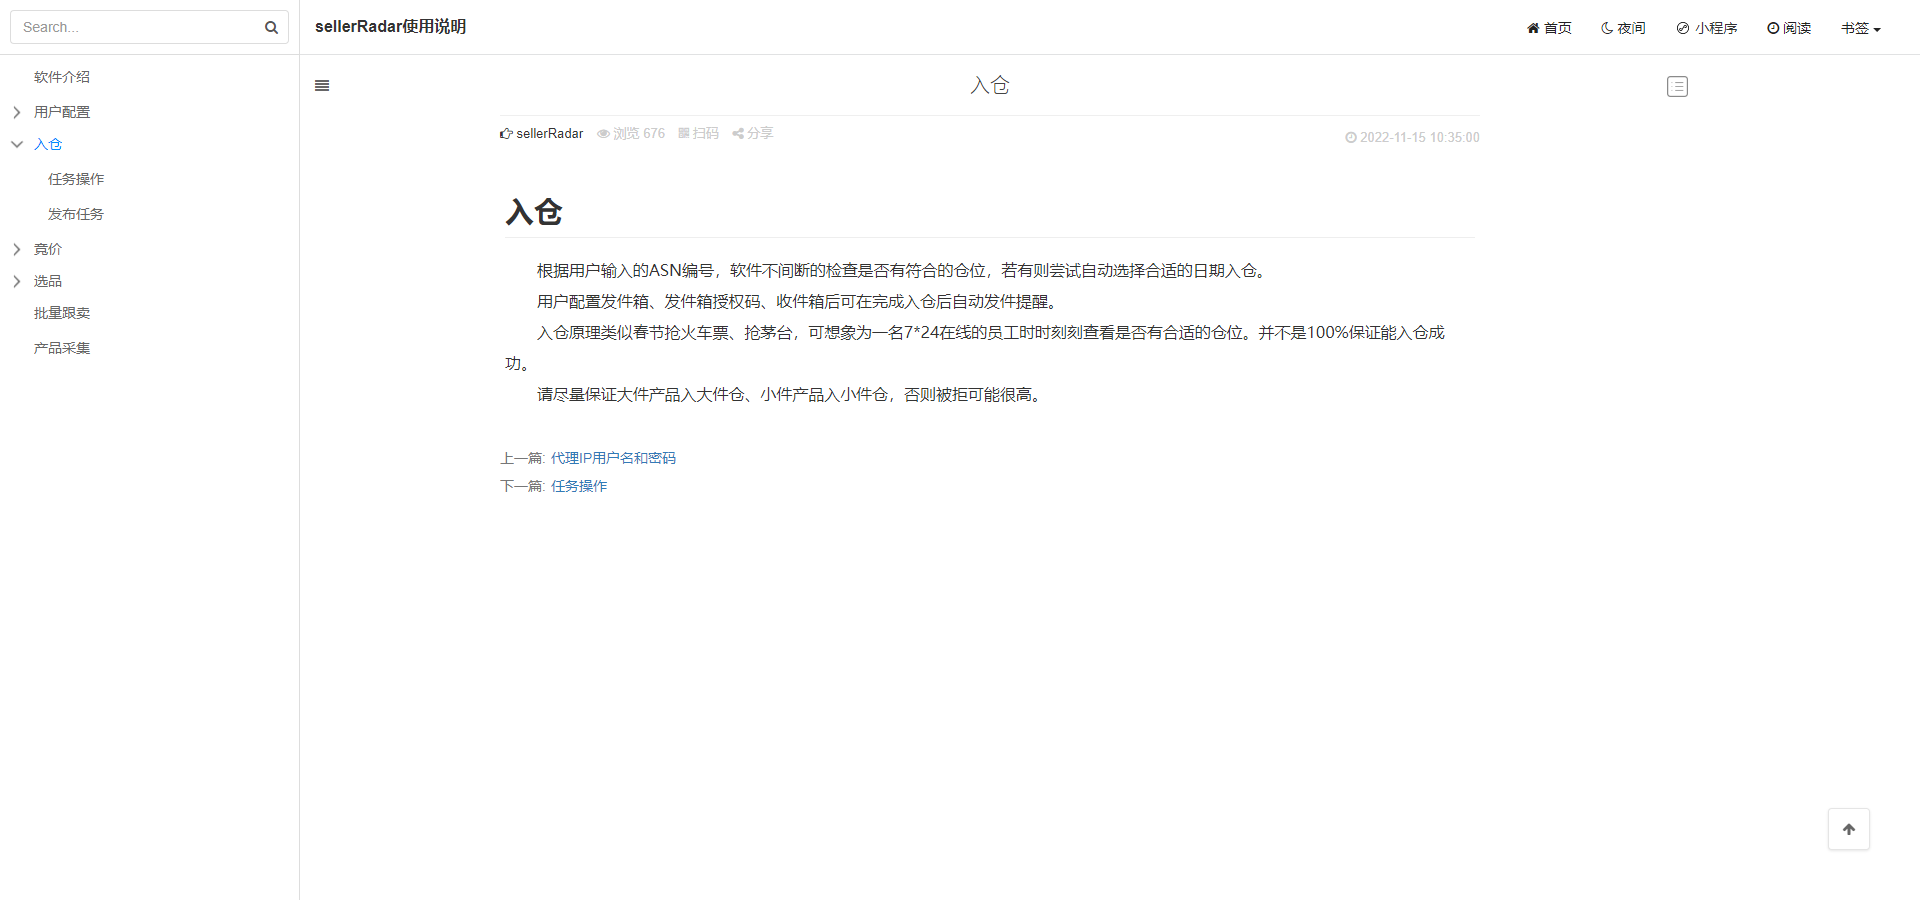
Task: Open 竞价 in the sidebar
Action: [48, 249]
